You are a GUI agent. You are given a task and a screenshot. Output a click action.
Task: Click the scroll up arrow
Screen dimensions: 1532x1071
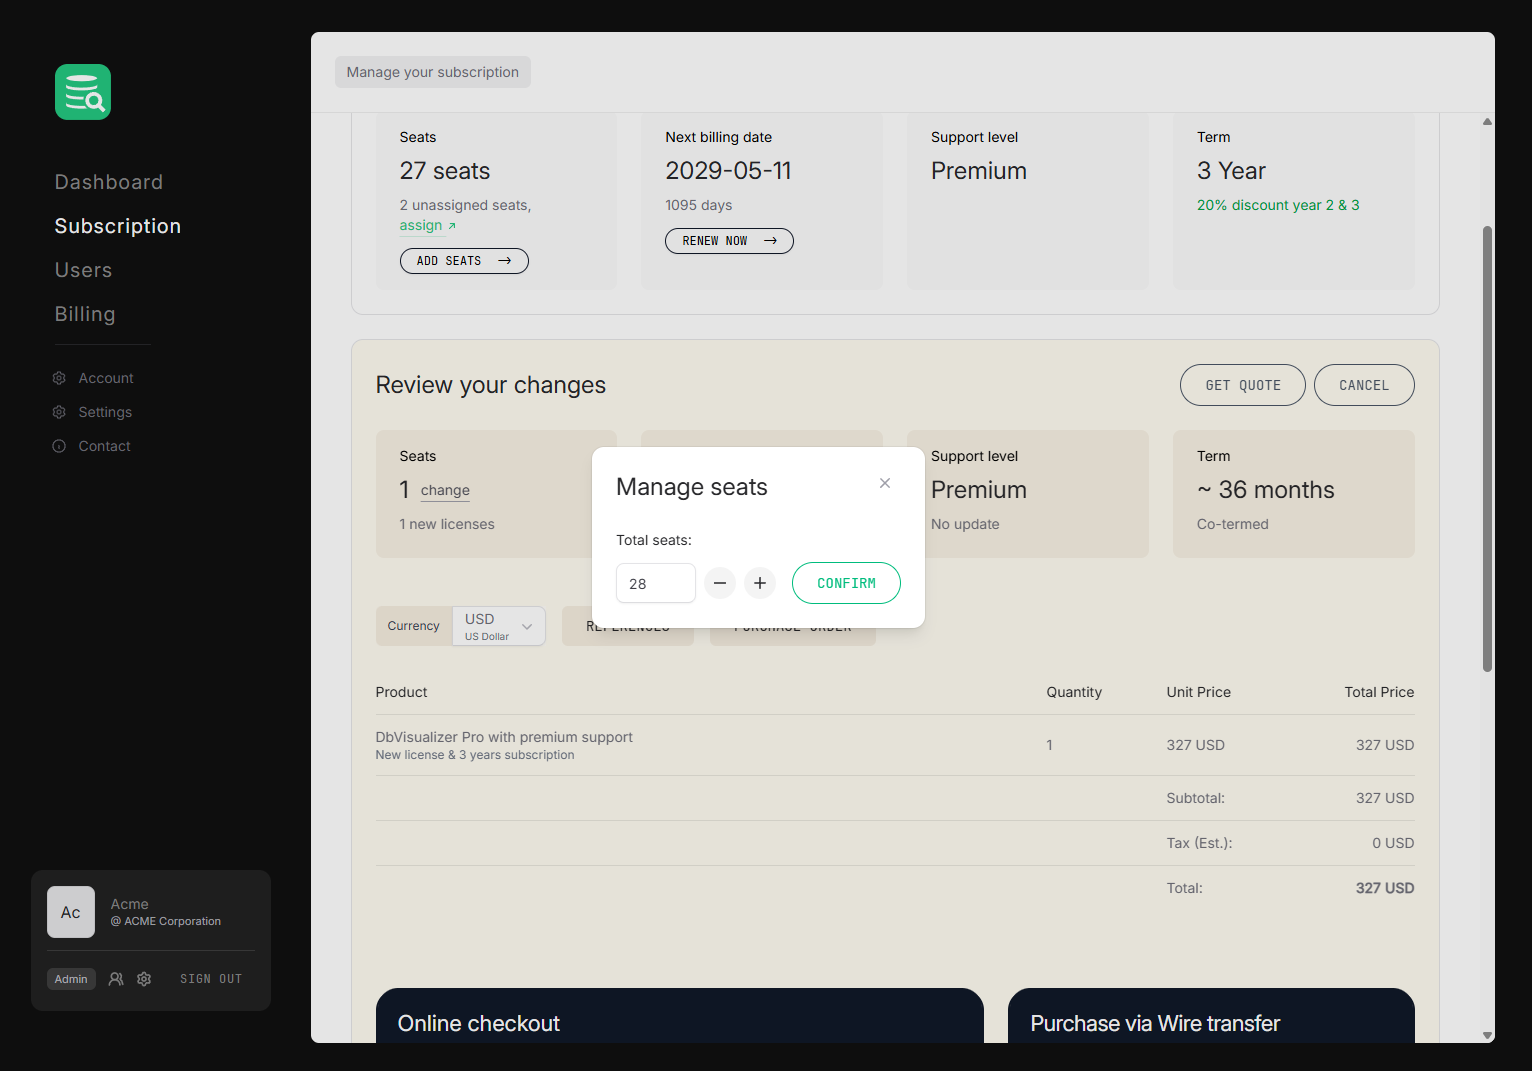tap(1487, 122)
